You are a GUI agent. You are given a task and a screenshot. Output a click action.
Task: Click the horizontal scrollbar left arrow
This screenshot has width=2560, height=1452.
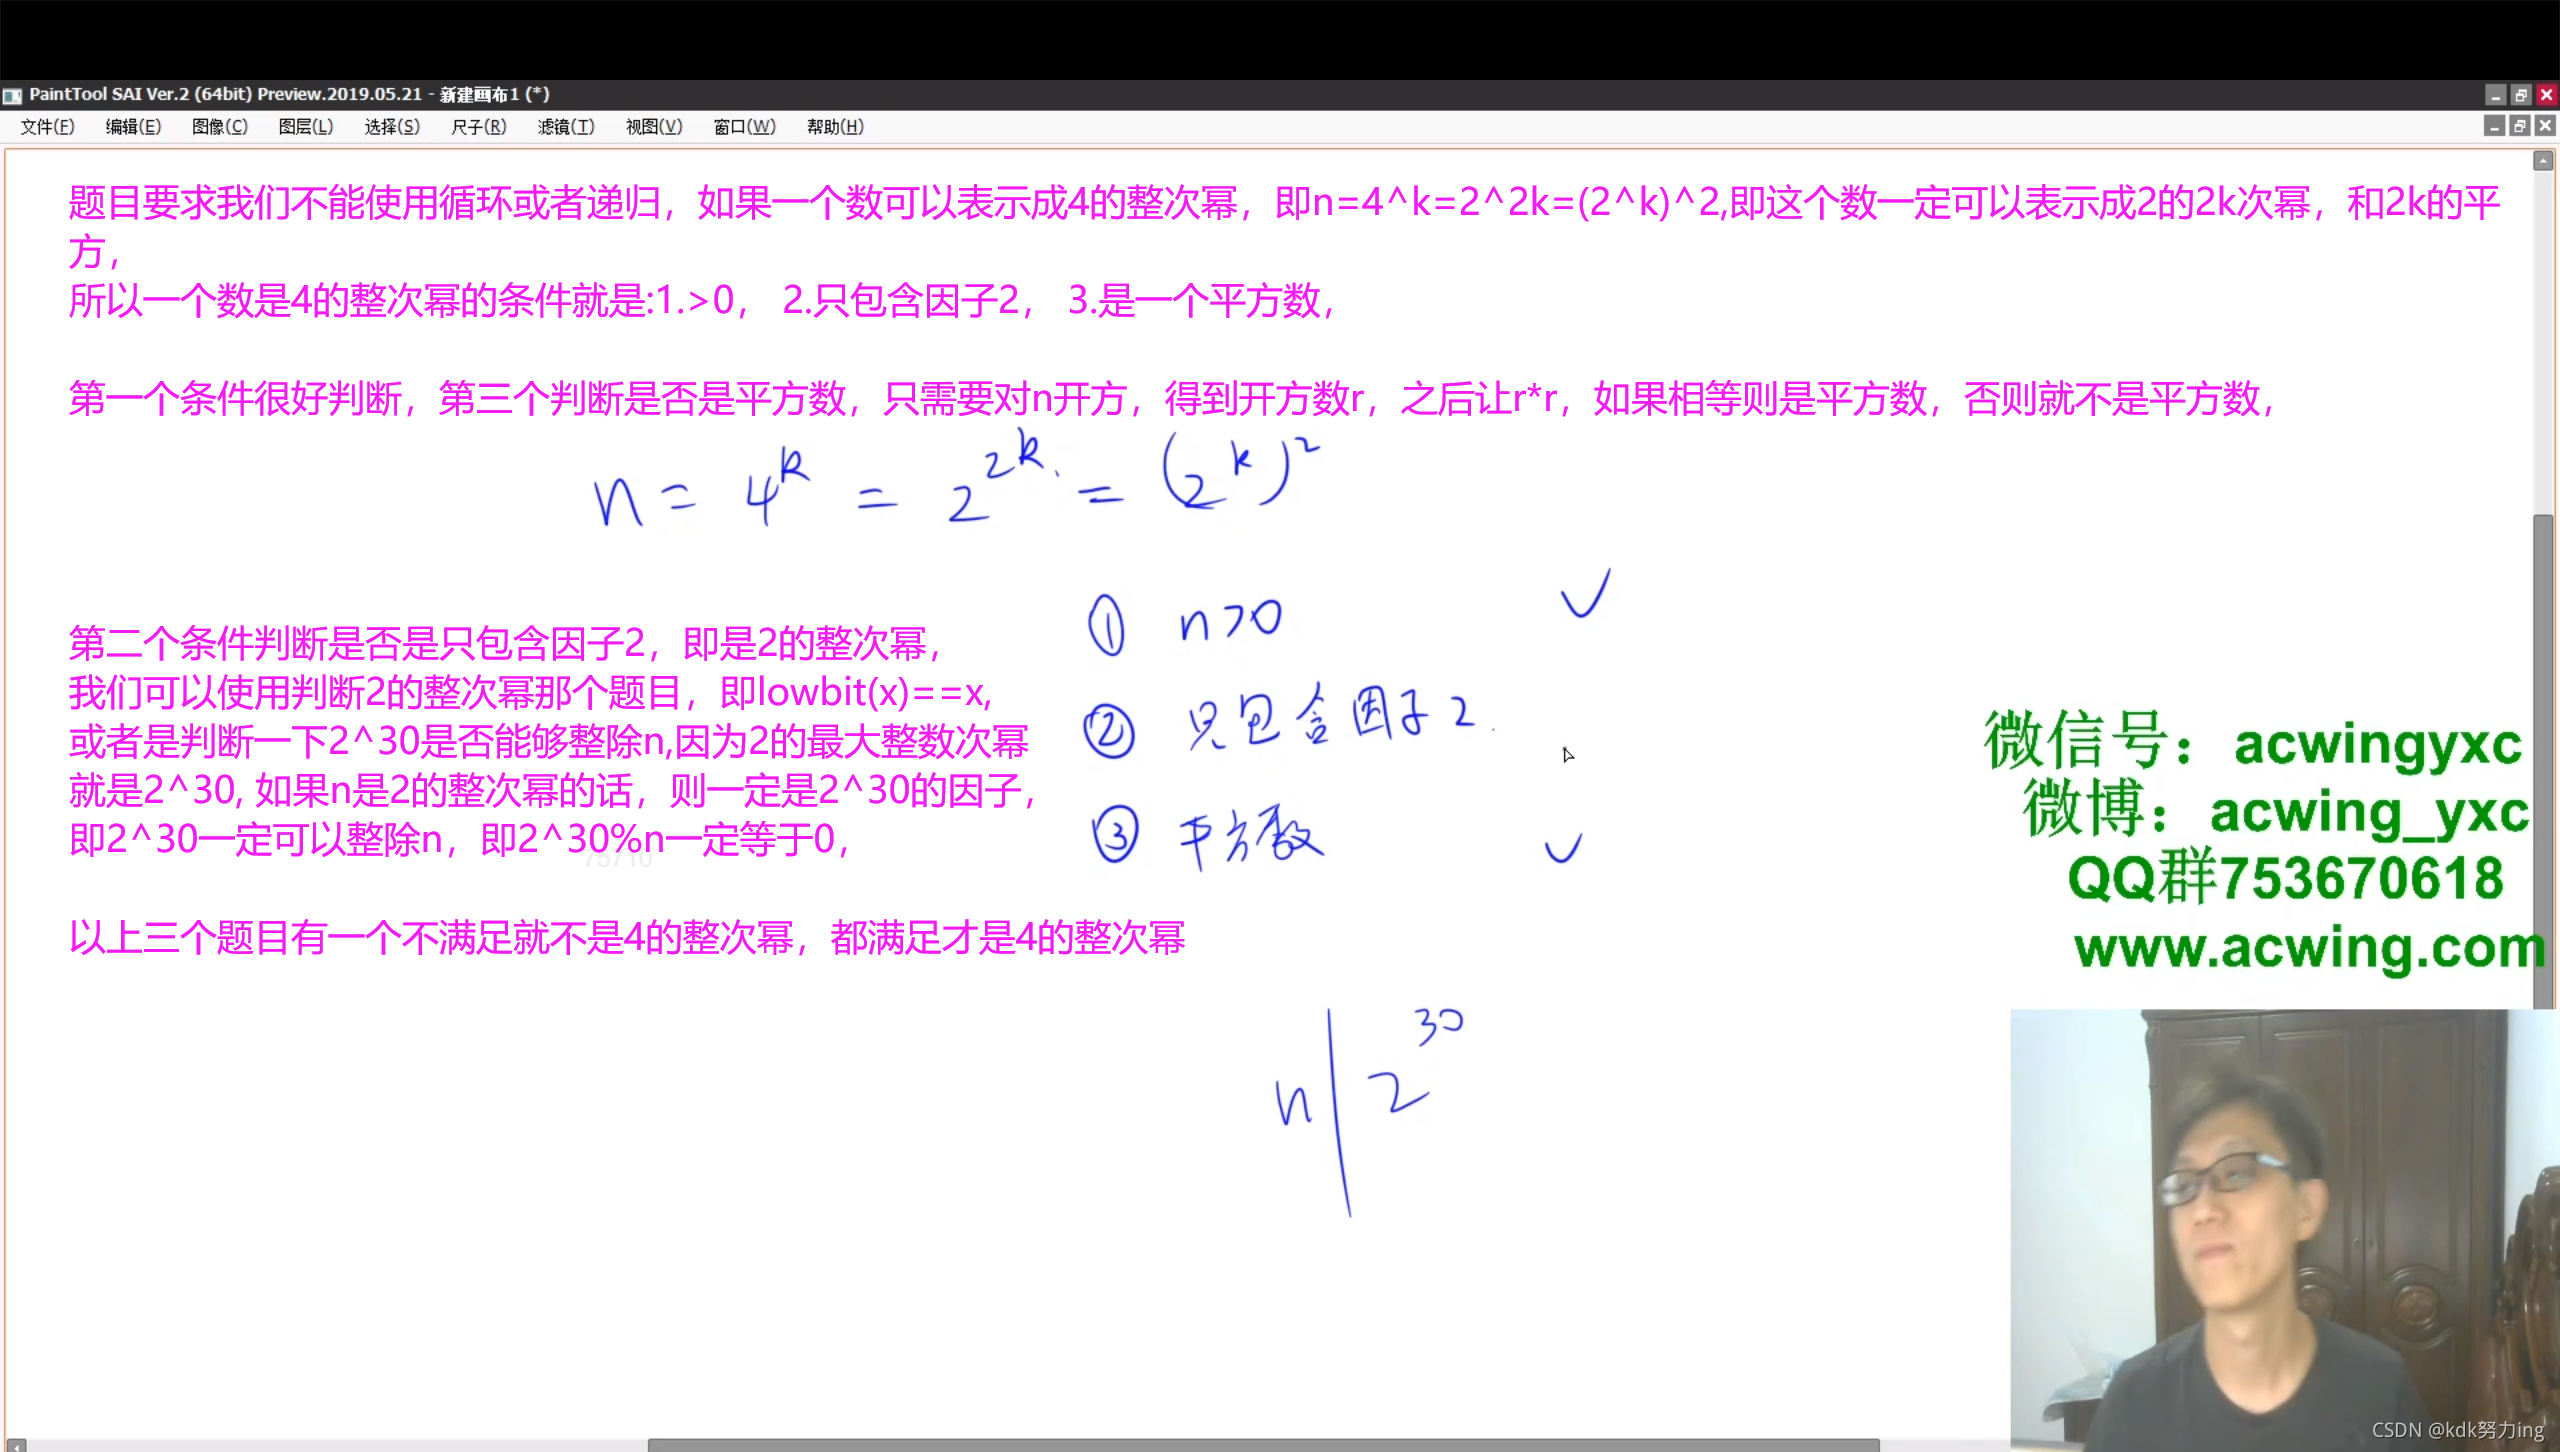[x=16, y=1445]
